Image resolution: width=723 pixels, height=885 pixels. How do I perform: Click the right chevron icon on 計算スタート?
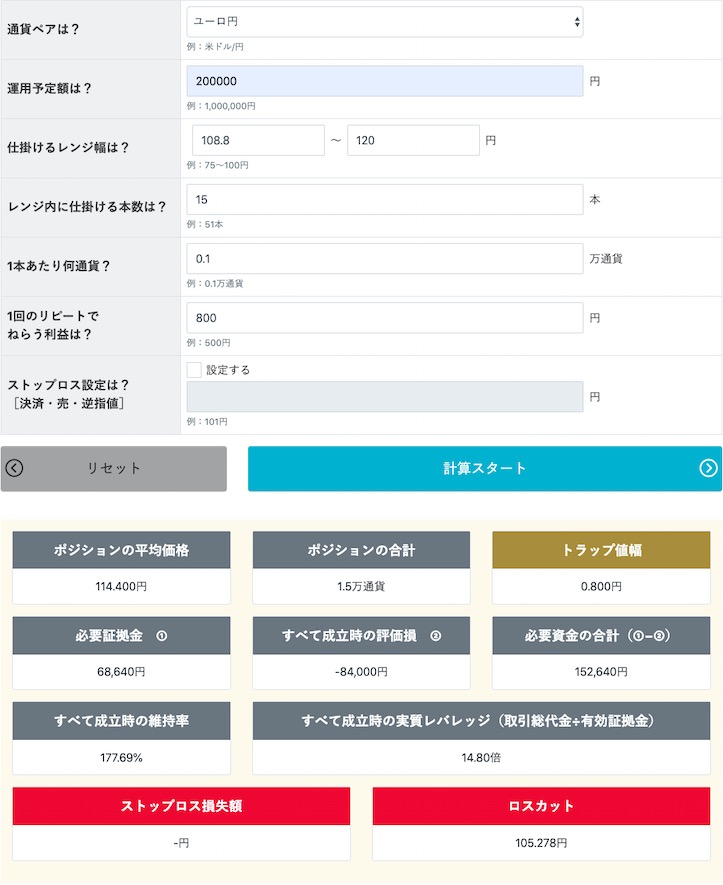pyautogui.click(x=708, y=468)
